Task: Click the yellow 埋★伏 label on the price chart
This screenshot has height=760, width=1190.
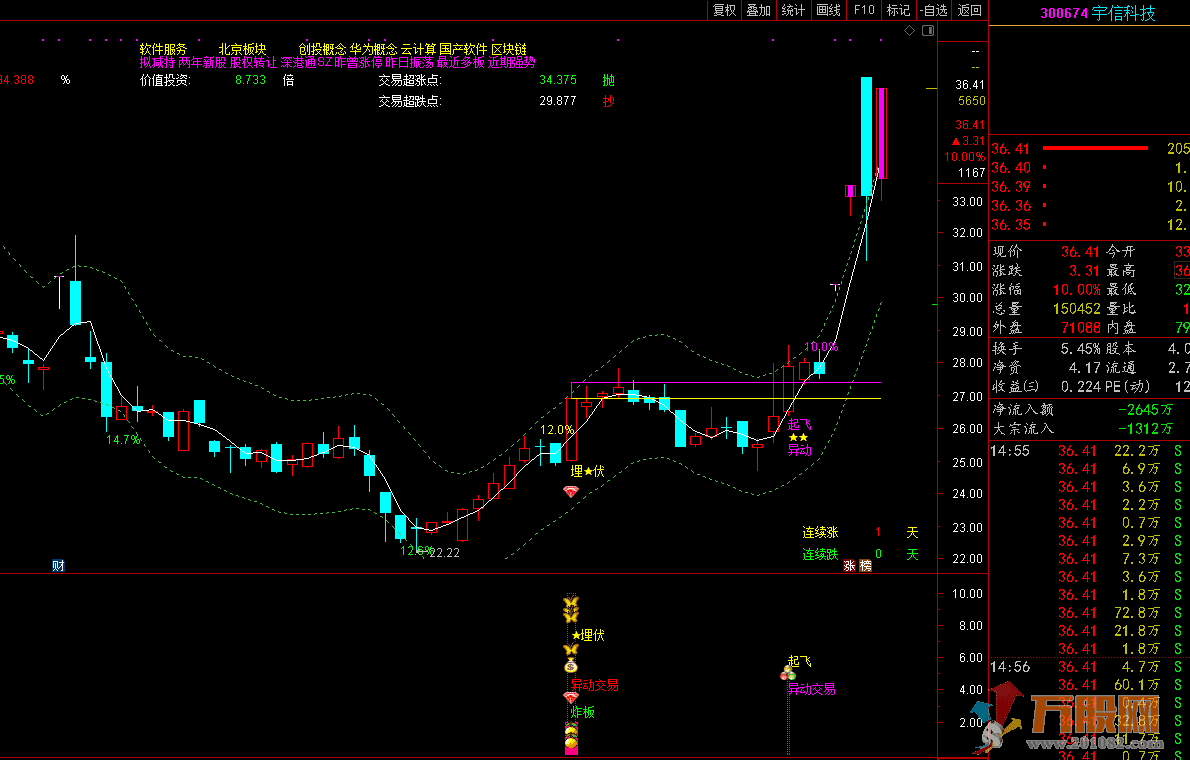Action: pyautogui.click(x=587, y=471)
